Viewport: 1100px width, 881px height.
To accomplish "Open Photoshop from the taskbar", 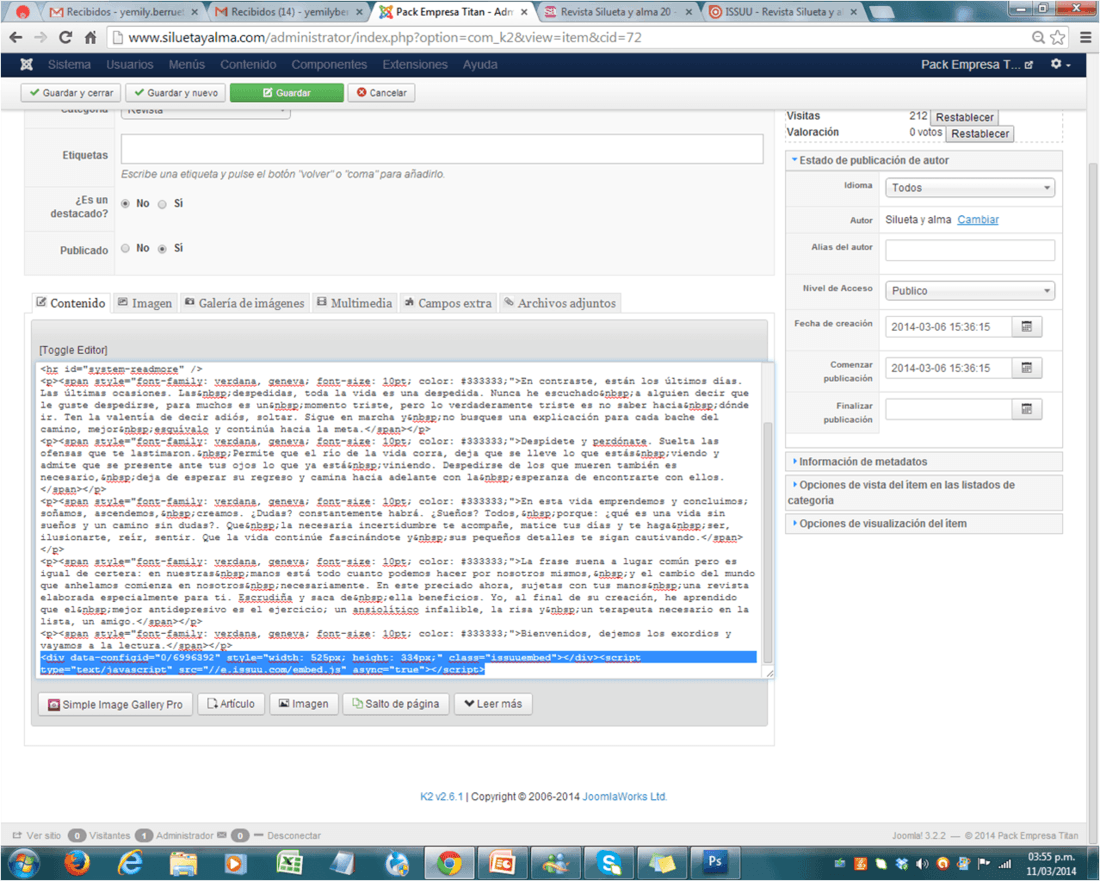I will pos(714,863).
